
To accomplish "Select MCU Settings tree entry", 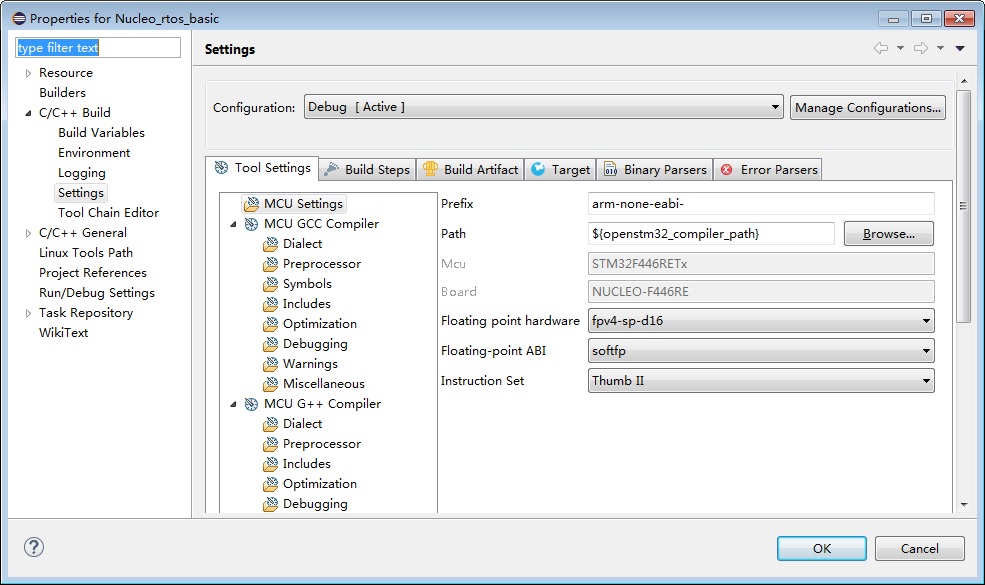I will tap(302, 204).
